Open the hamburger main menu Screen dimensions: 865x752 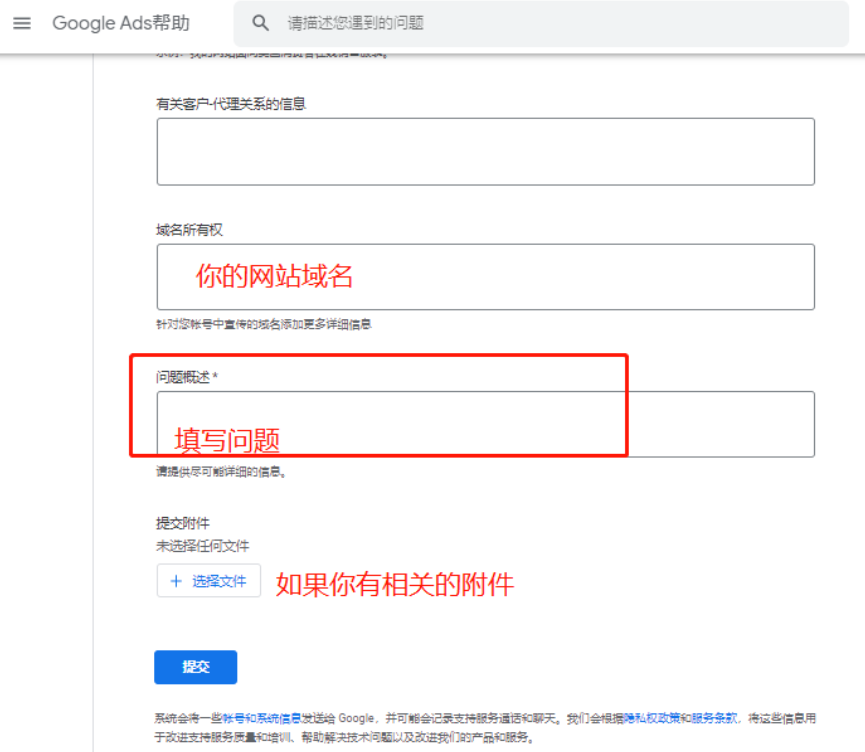(22, 23)
